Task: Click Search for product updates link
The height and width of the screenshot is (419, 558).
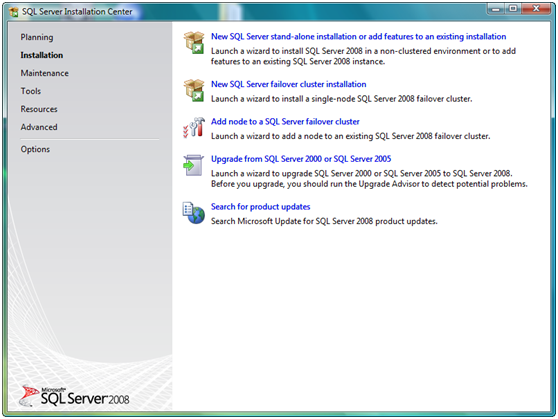Action: pos(260,207)
